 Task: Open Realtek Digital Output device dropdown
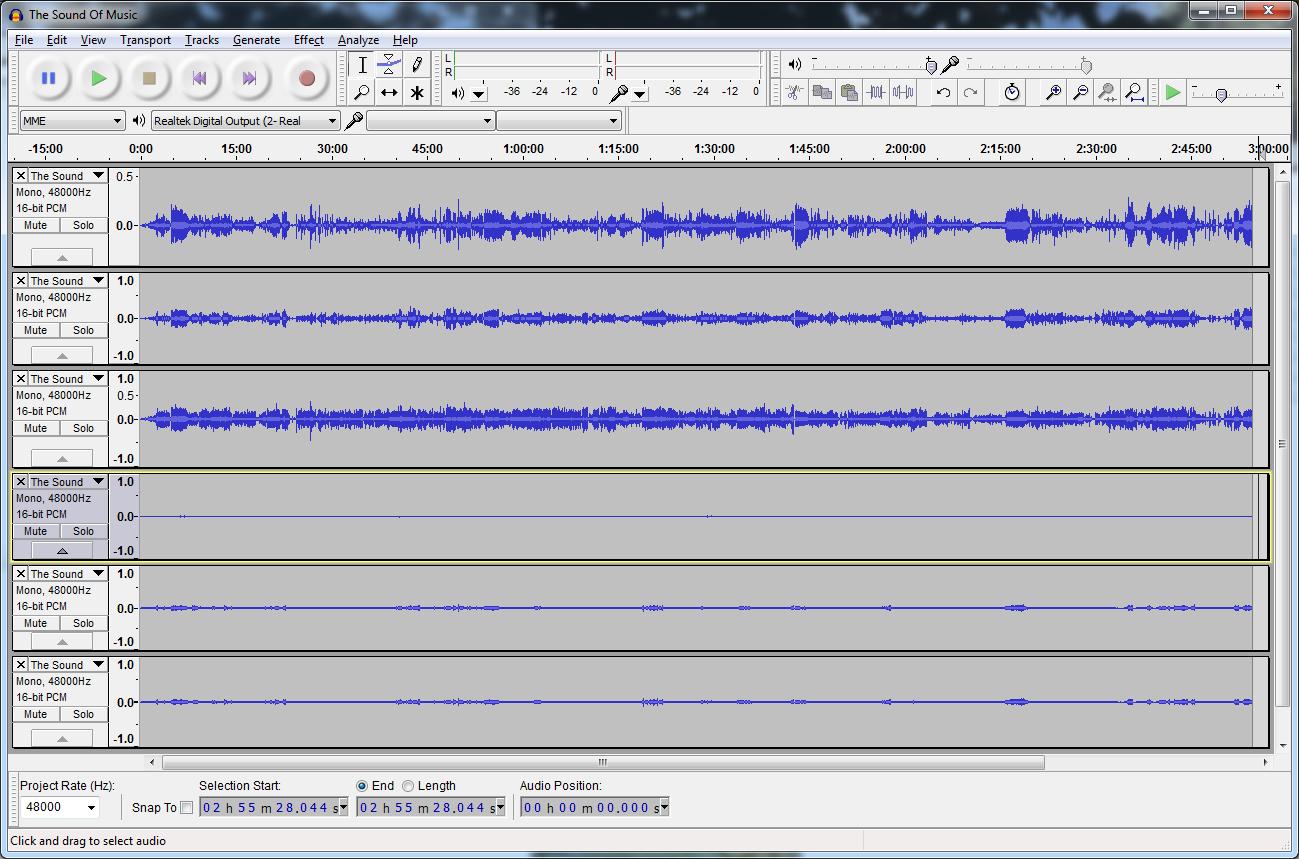coord(245,121)
